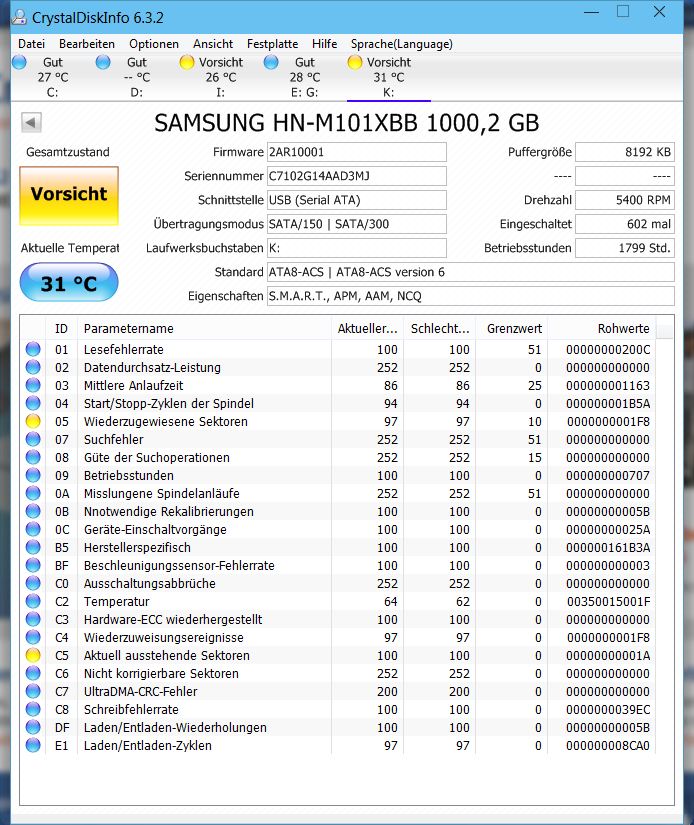Image resolution: width=694 pixels, height=825 pixels.
Task: Click the Standard field ATA8-ACS
Action: (470, 272)
